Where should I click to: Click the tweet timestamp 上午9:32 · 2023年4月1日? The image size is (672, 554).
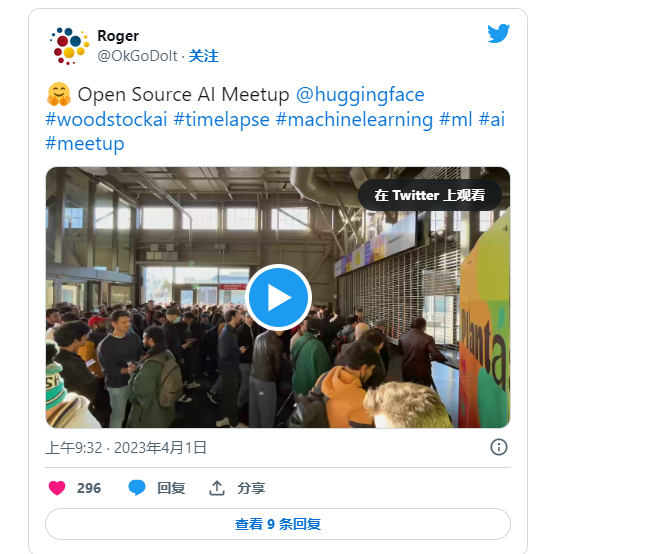(126, 447)
